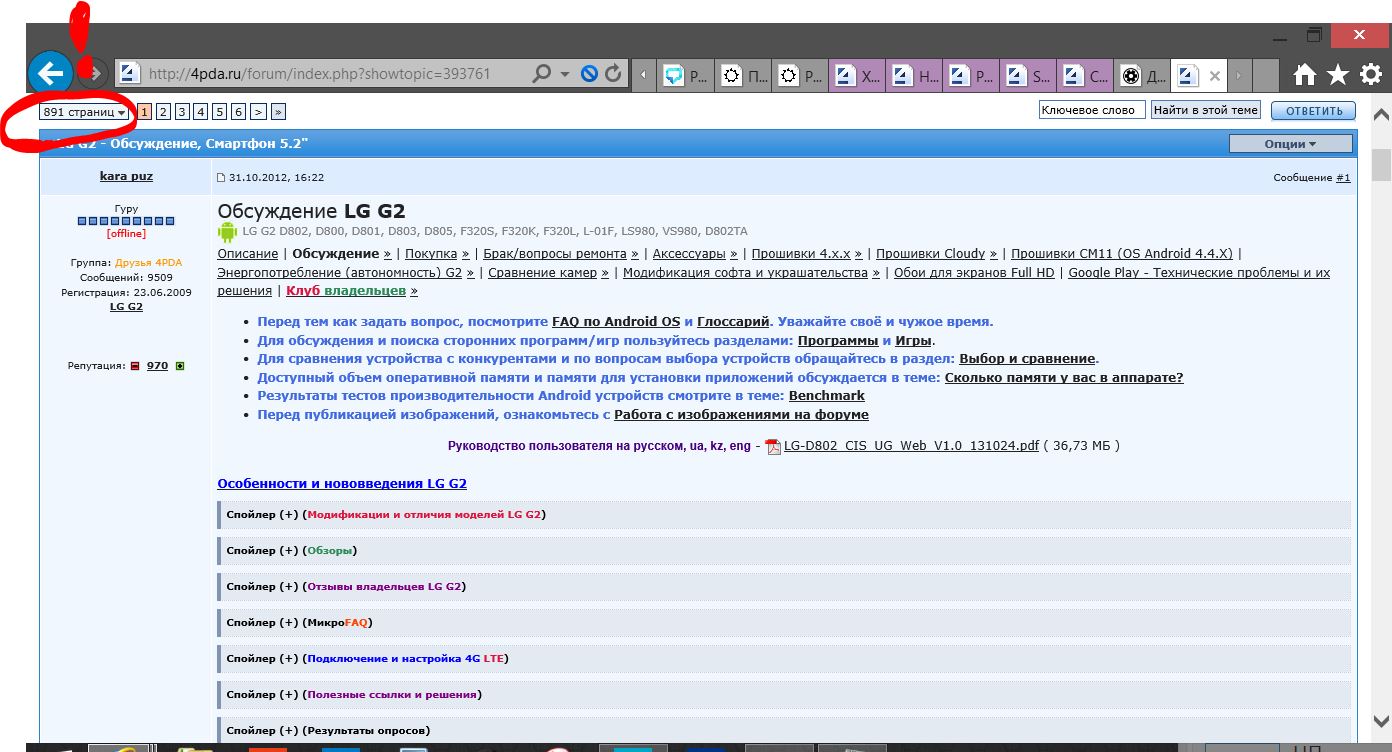Expand spoiler 'Модификации и отличия моделей LG G2'
Image resolution: width=1392 pixels, height=752 pixels.
point(784,515)
